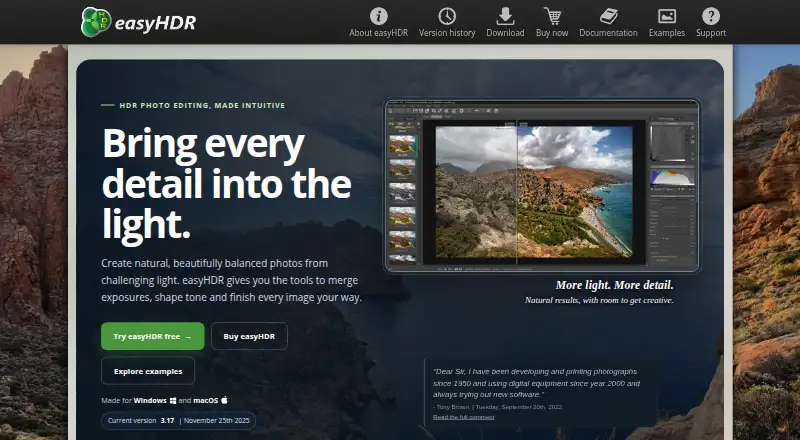Open the Buy now menu label
The image size is (800, 440).
[x=552, y=33]
